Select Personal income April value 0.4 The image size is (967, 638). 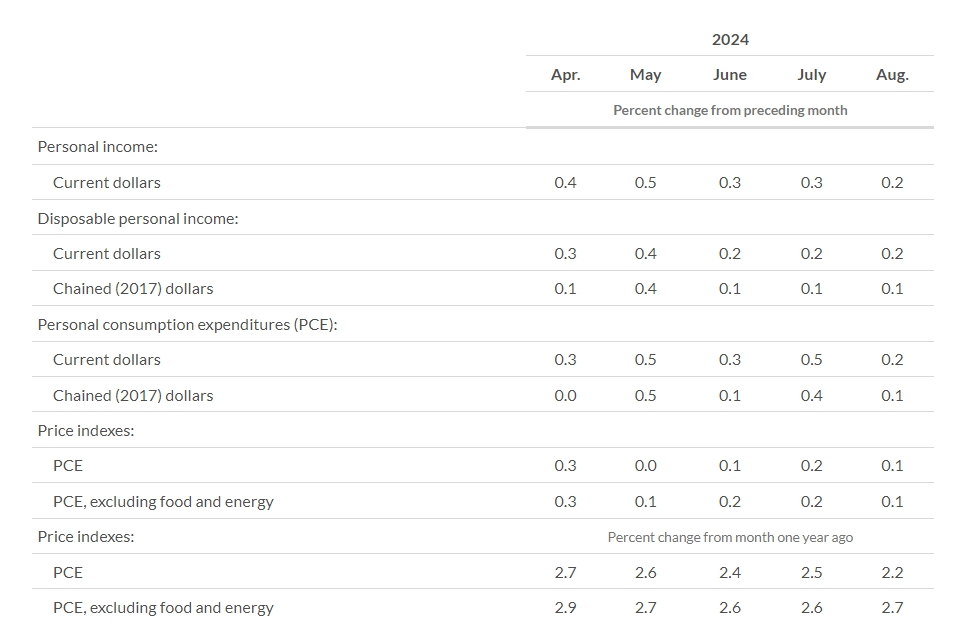(565, 182)
